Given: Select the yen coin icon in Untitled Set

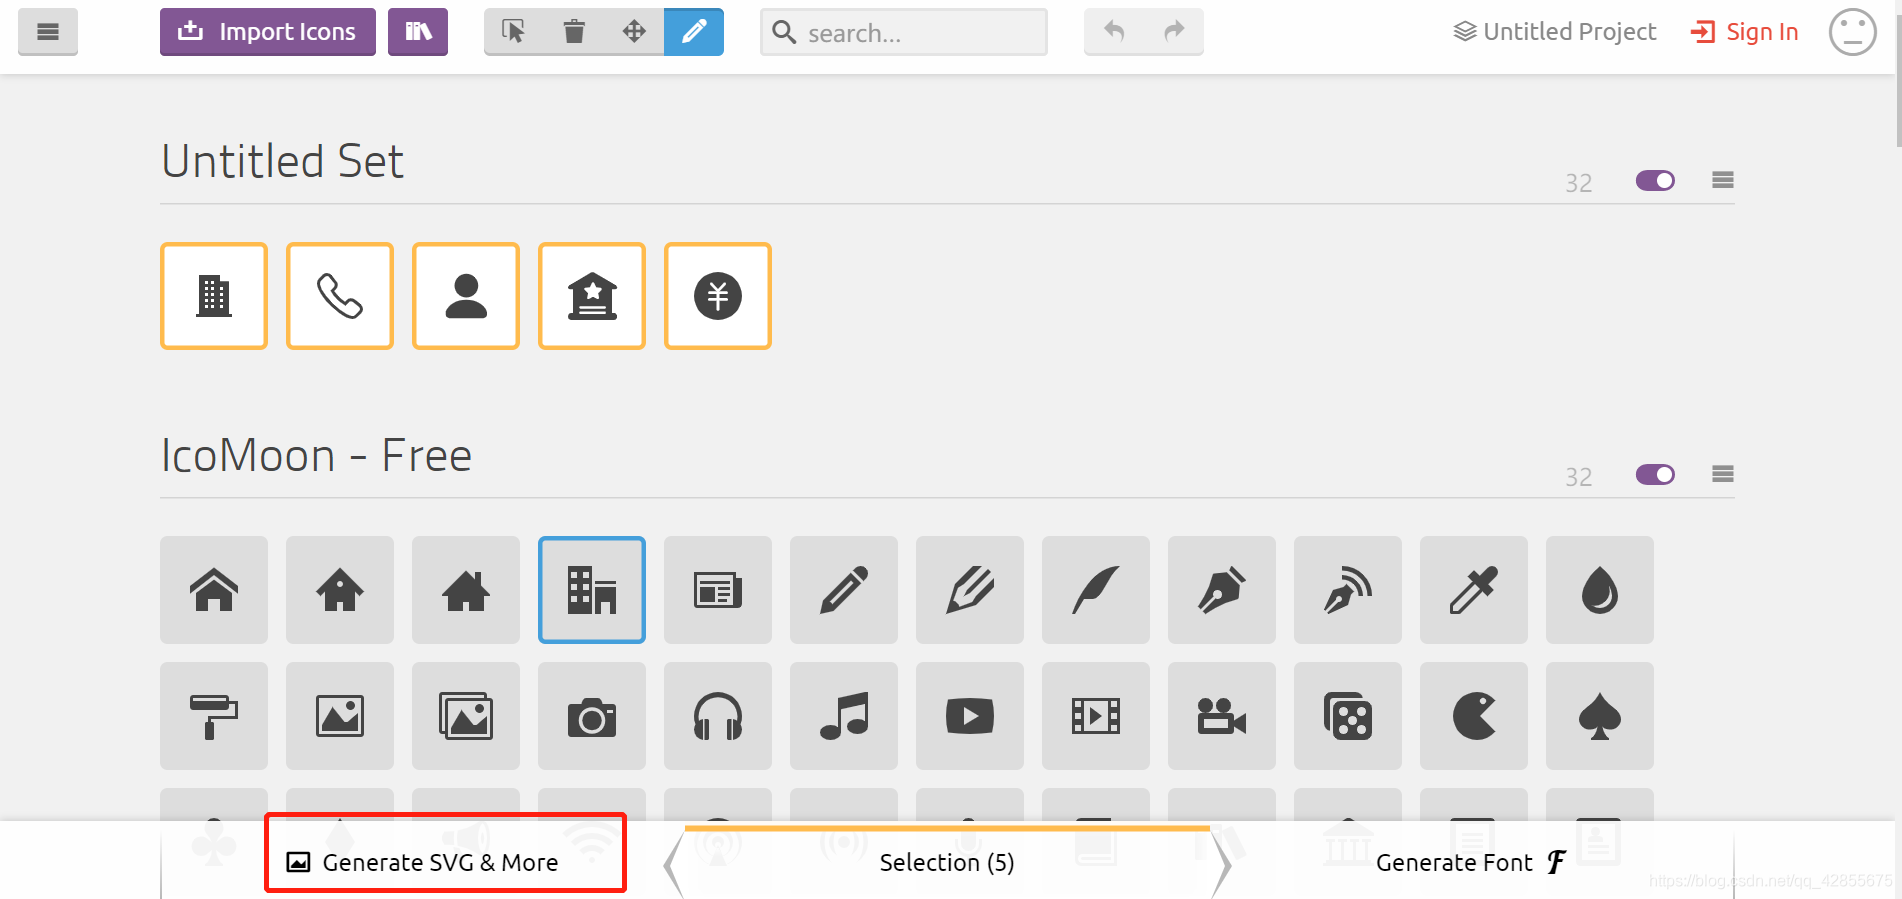Looking at the screenshot, I should [718, 296].
